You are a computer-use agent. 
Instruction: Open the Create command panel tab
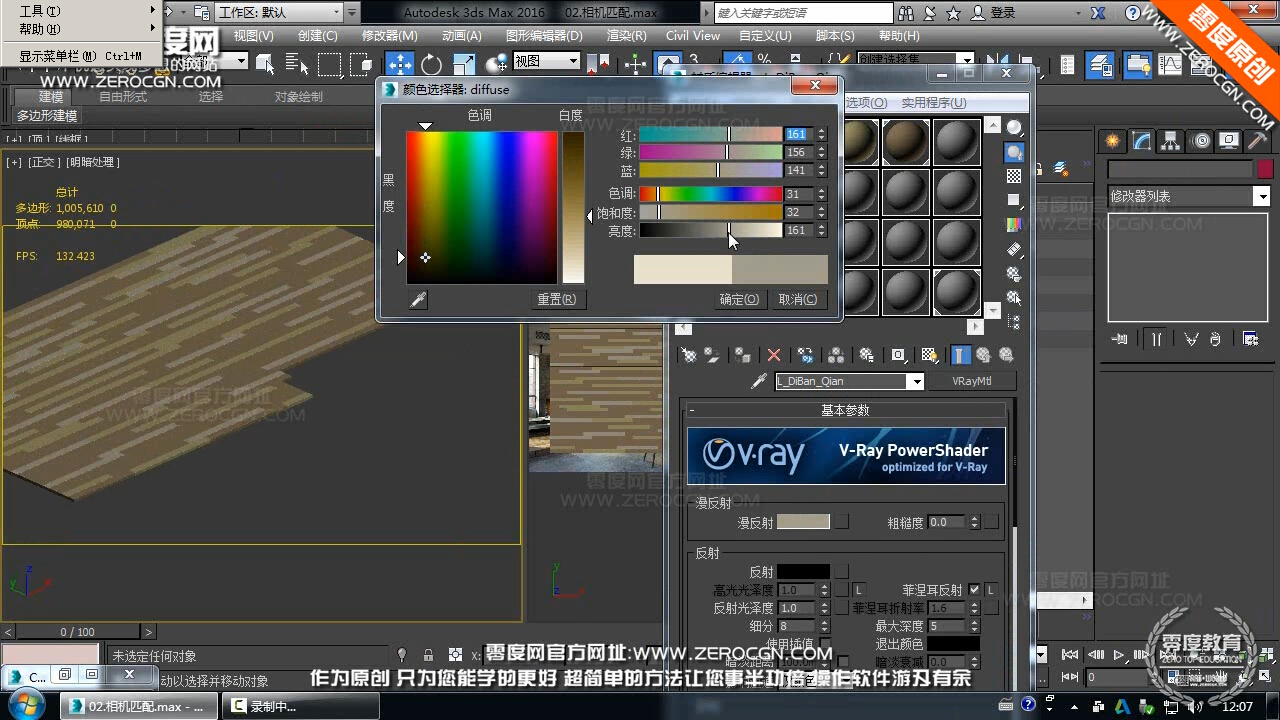pos(1113,141)
